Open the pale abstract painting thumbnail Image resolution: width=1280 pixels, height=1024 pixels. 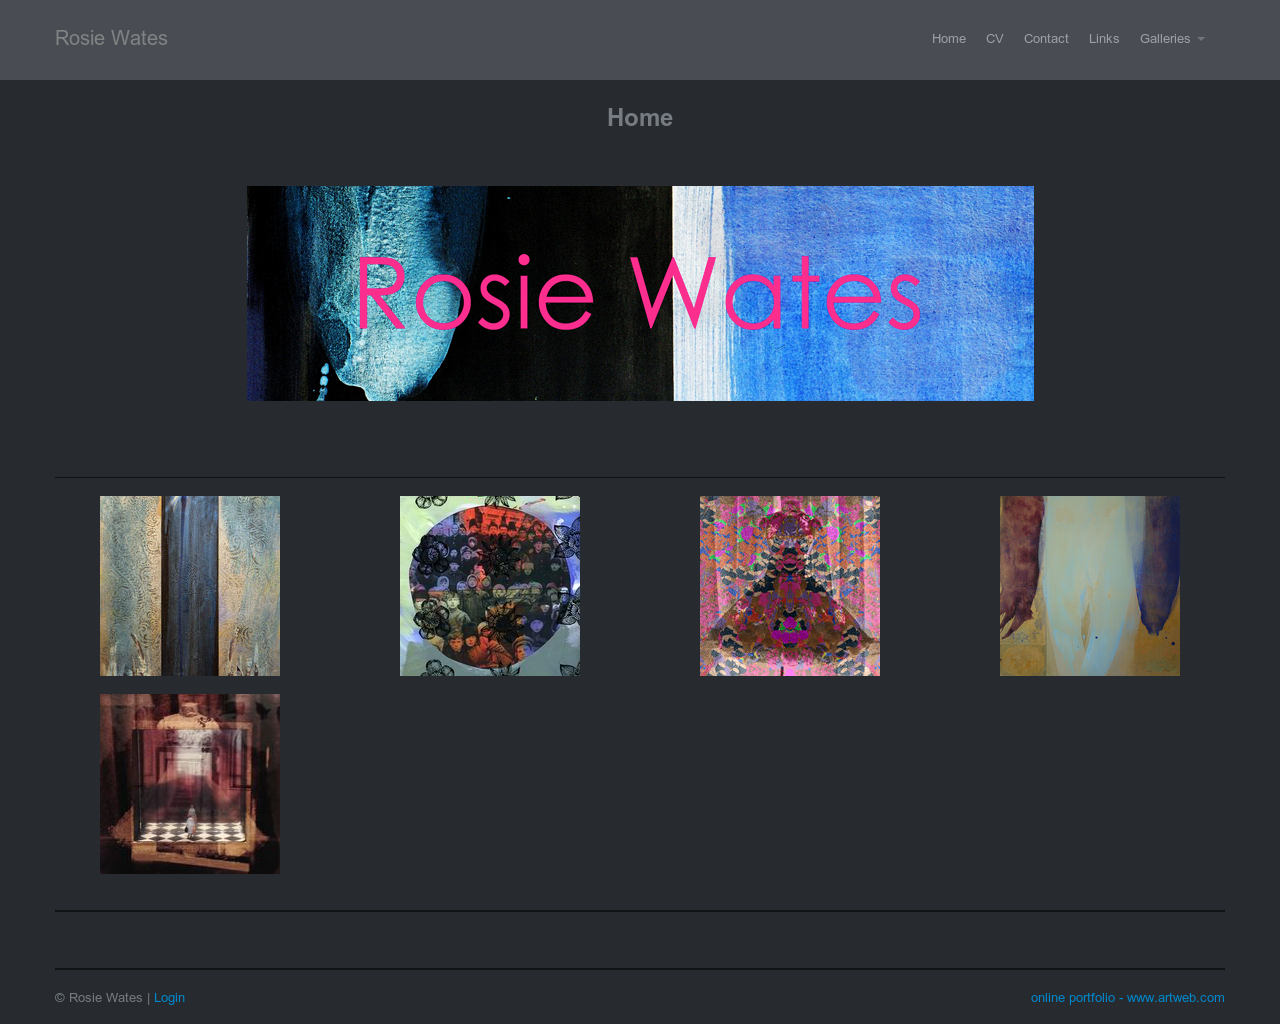pyautogui.click(x=1090, y=586)
